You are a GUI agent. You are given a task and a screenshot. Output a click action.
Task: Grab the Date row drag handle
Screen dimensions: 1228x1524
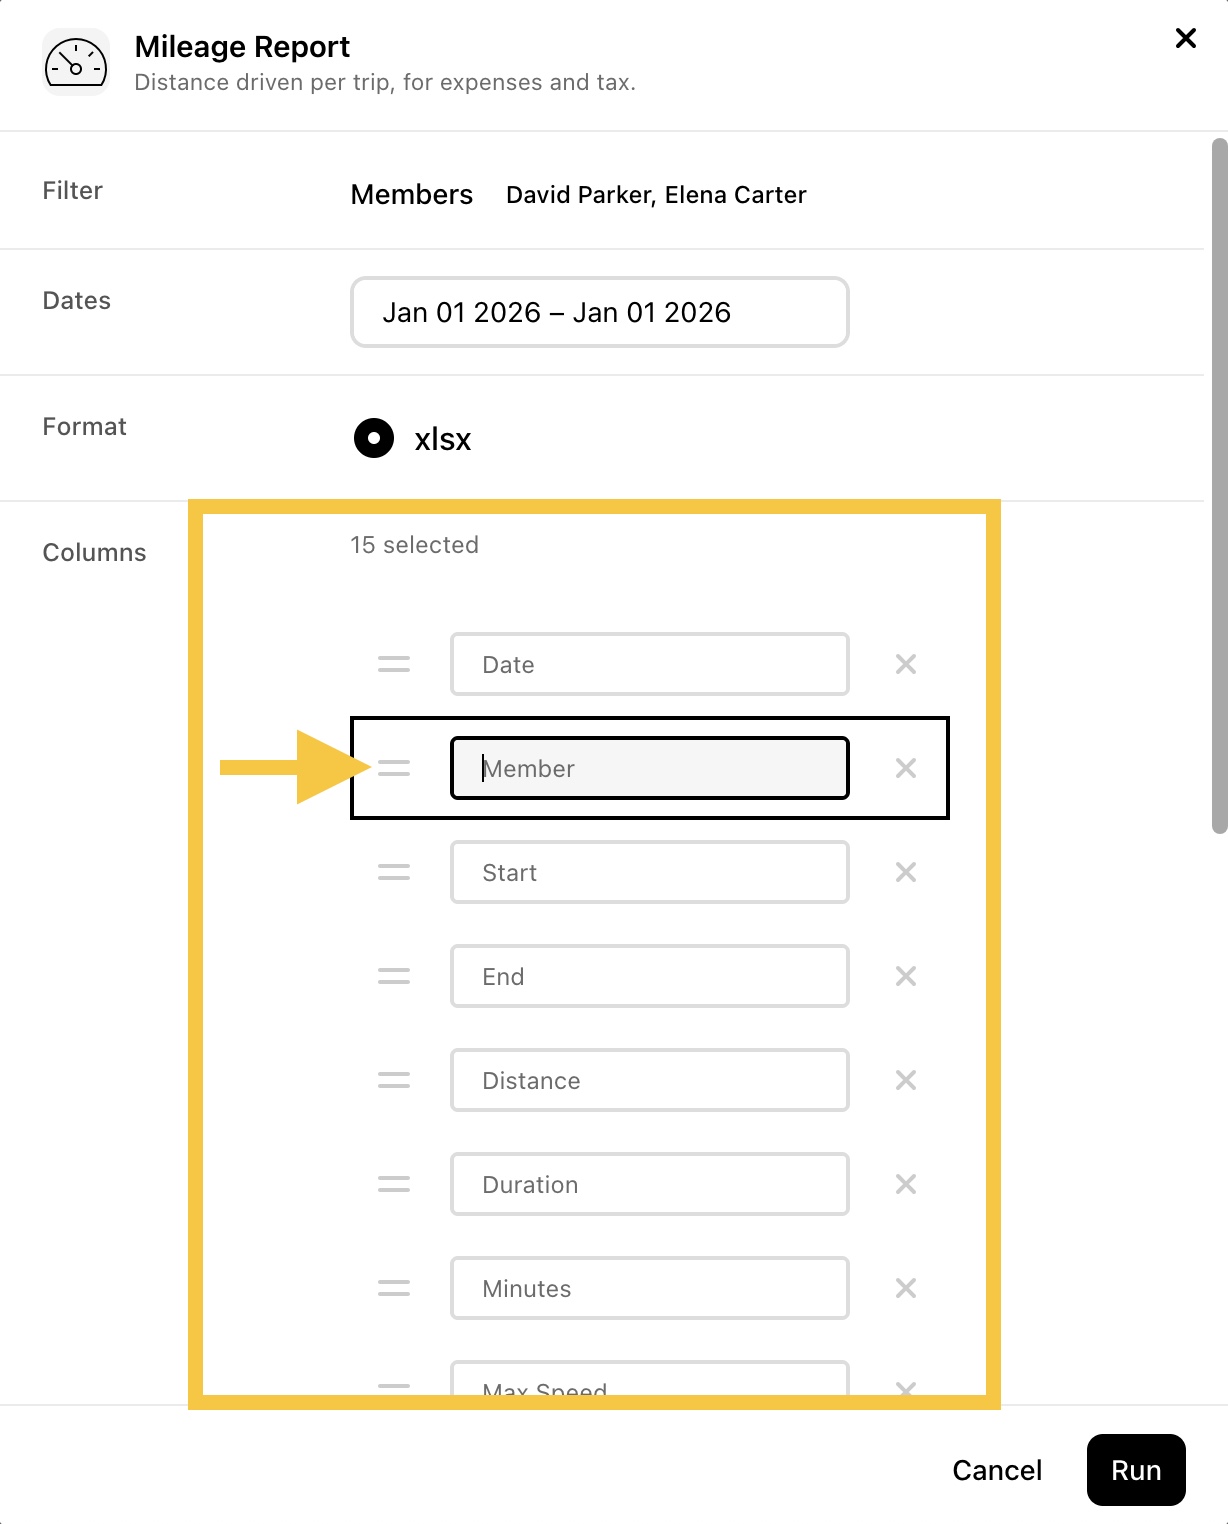tap(394, 664)
